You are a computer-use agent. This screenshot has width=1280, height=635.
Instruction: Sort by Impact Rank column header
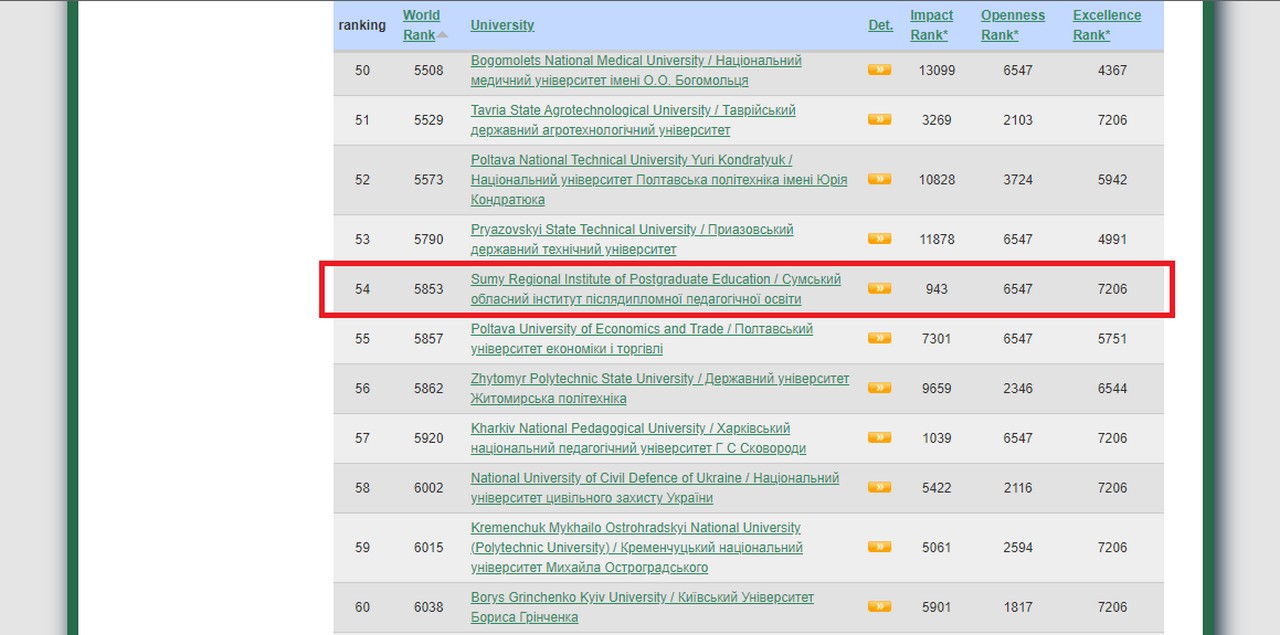931,25
